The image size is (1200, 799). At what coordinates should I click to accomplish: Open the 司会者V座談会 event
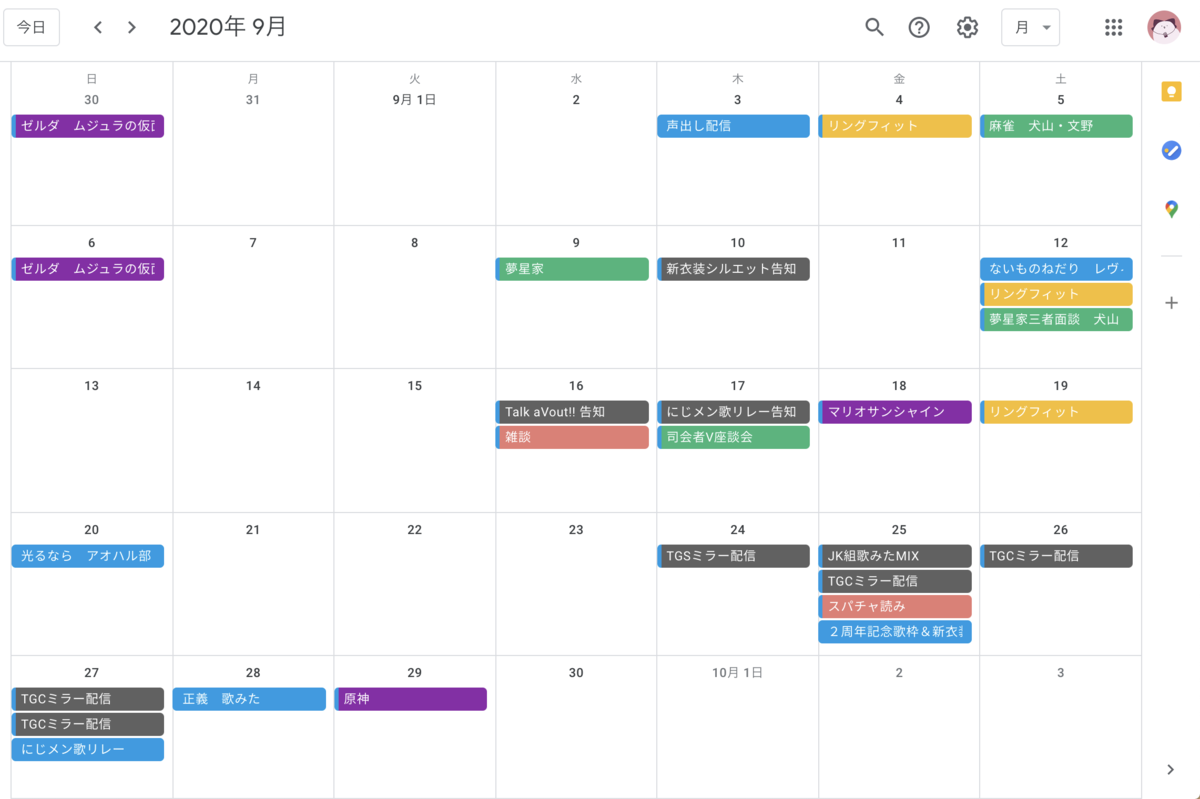point(733,437)
